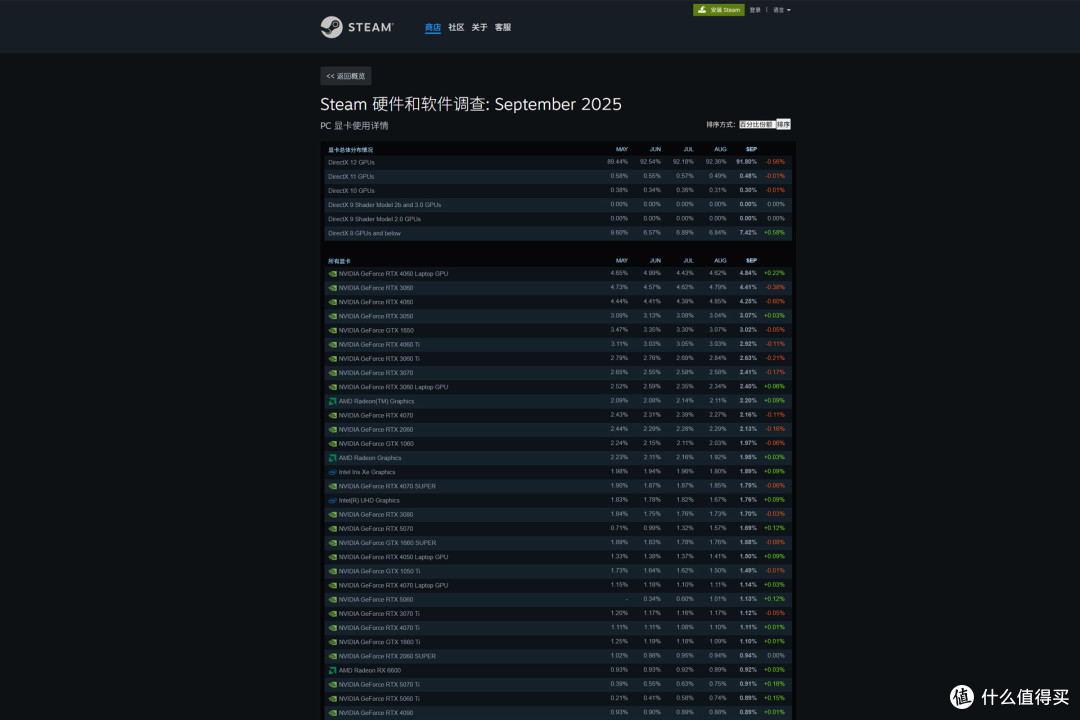Click the NVIDIA icon beside RTX 4060 Laptop GPU
1080x720 pixels.
[333, 274]
